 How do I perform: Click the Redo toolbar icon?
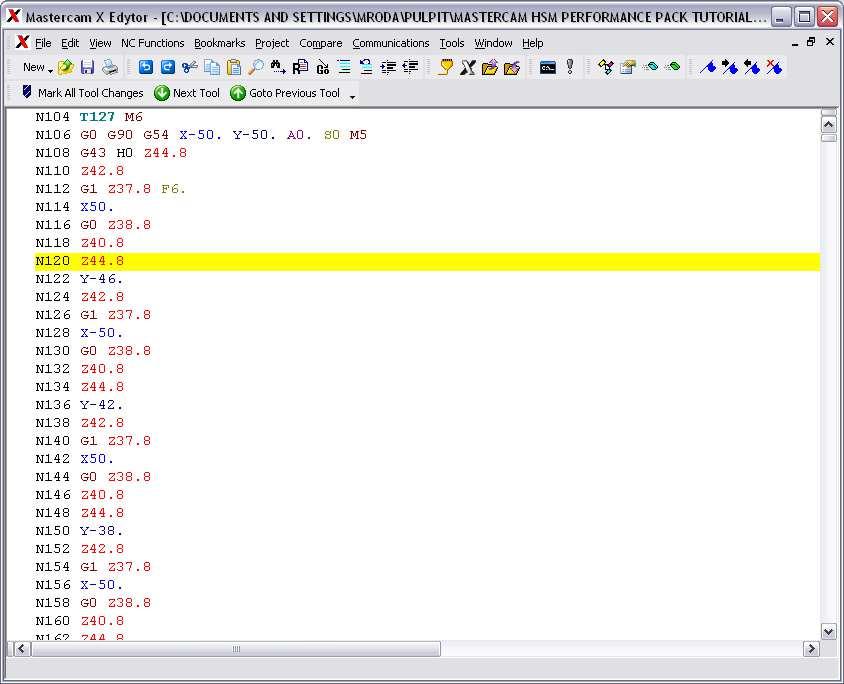pos(168,67)
